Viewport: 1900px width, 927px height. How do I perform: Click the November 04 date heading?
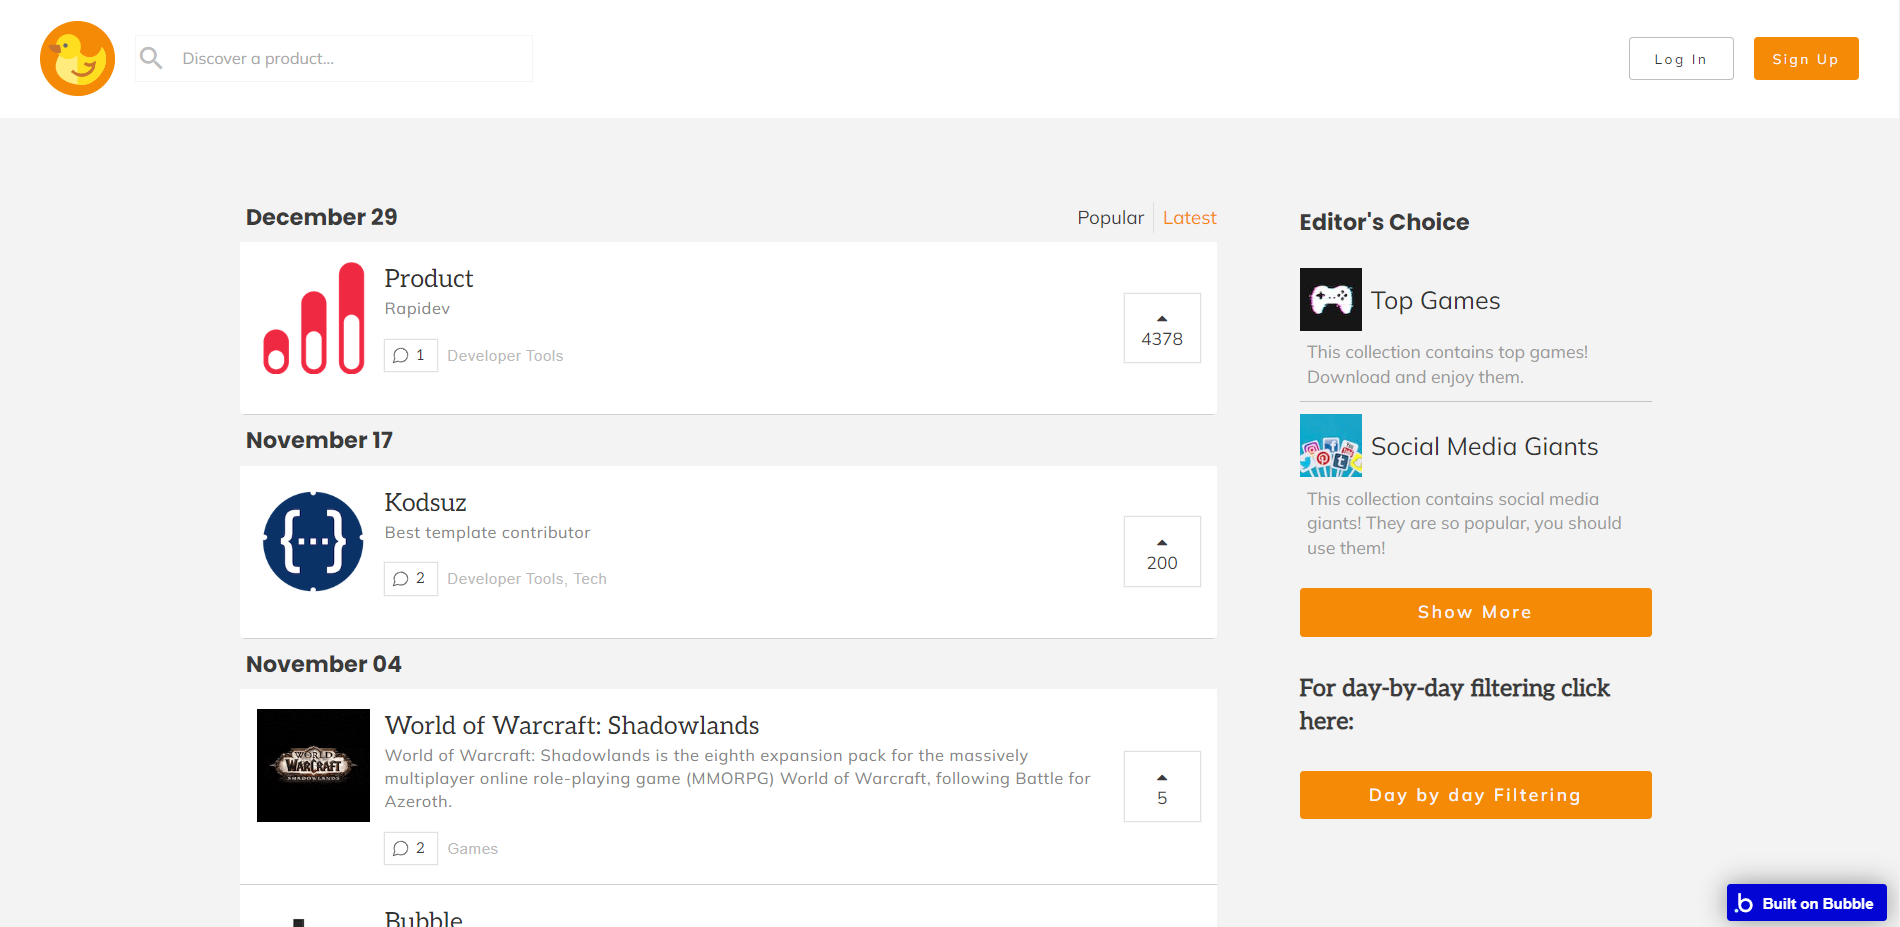323,664
